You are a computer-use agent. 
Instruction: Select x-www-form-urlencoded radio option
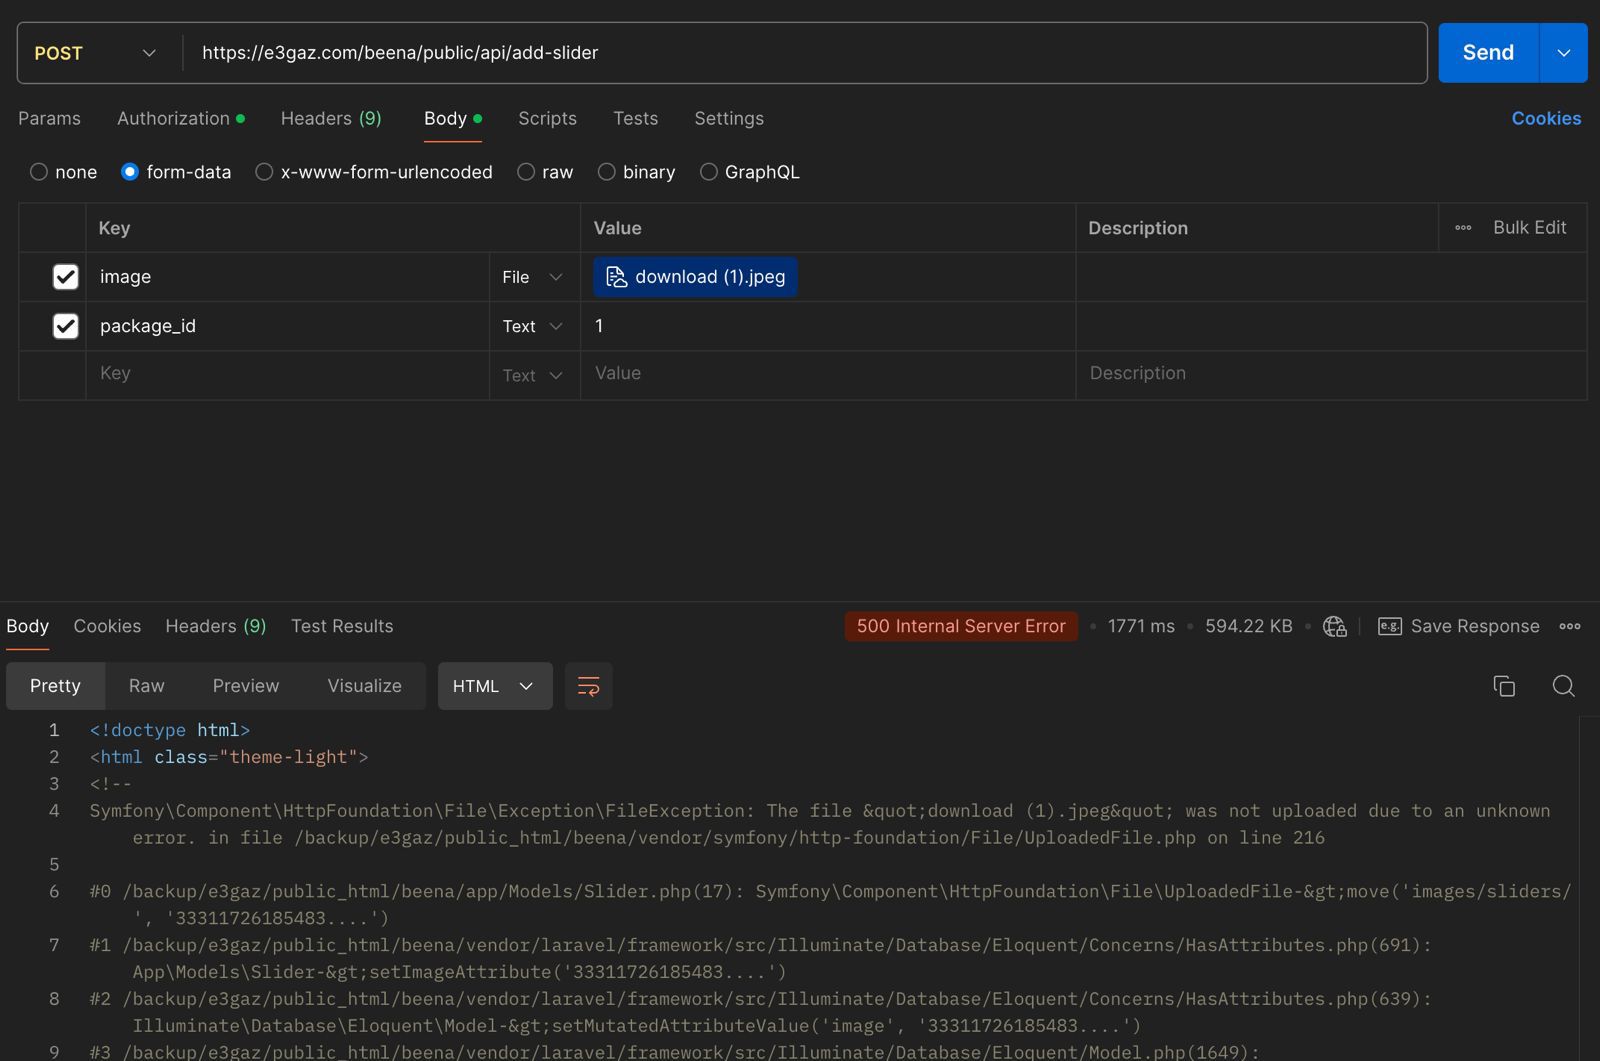(264, 172)
